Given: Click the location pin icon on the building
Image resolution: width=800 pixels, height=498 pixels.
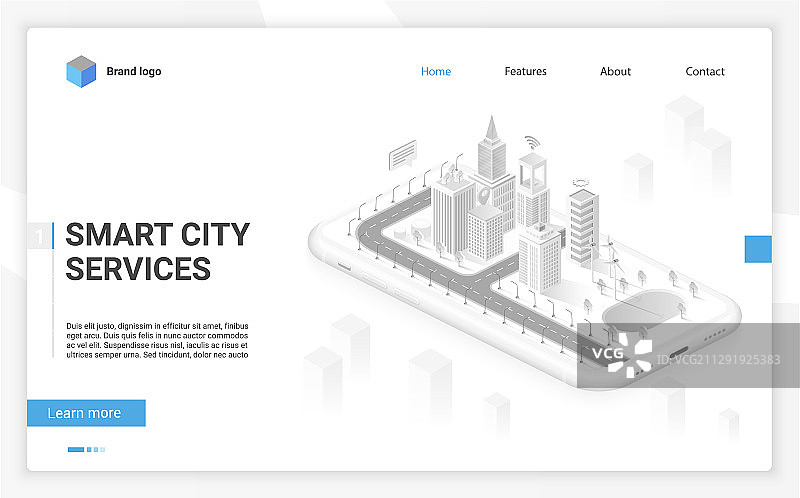Looking at the screenshot, I should 484,194.
